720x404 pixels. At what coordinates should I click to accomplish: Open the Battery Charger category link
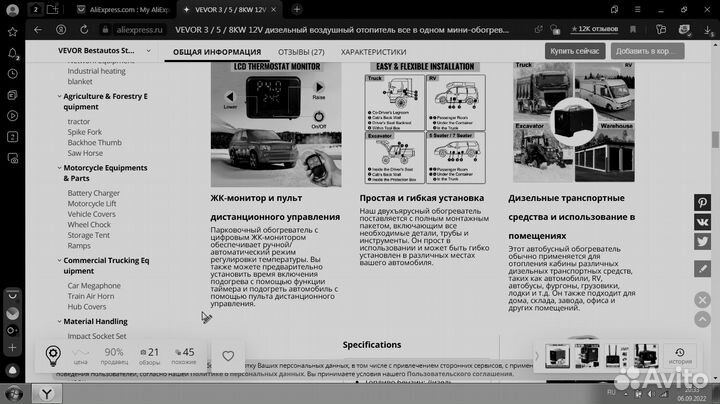93,193
